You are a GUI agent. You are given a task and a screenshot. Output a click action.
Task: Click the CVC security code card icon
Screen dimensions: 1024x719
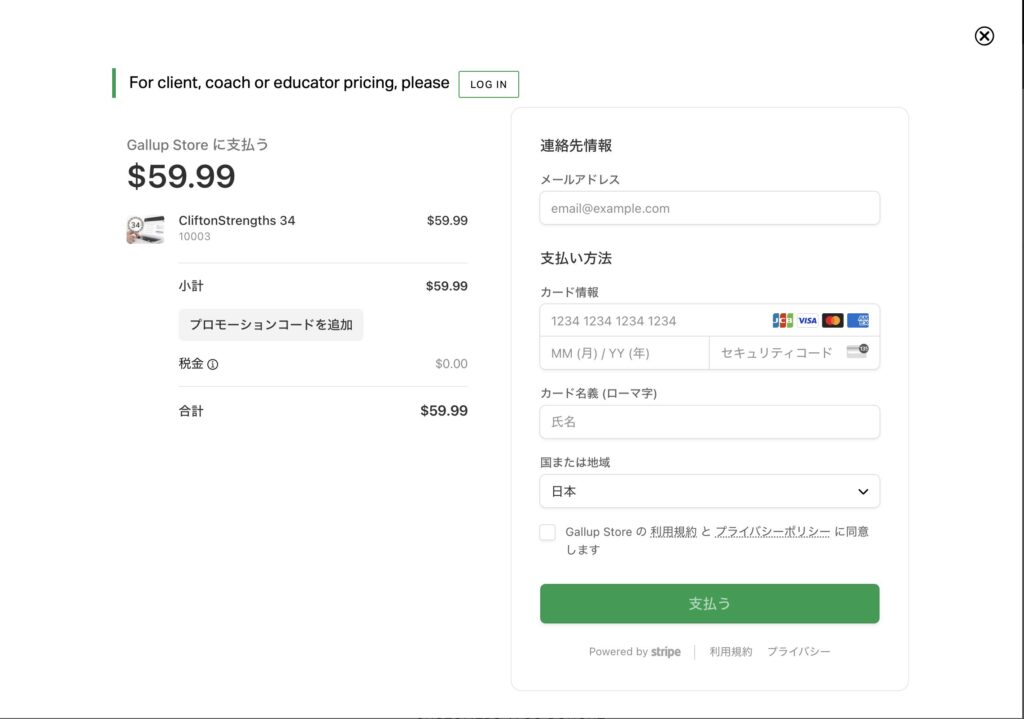857,351
